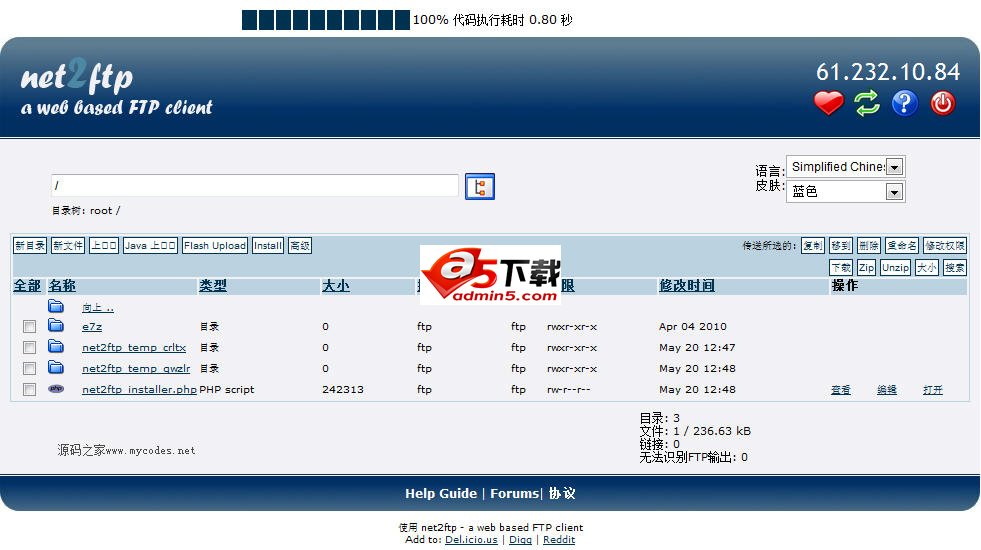The image size is (981, 550).
Task: Click the Unzip button
Action: click(x=895, y=268)
